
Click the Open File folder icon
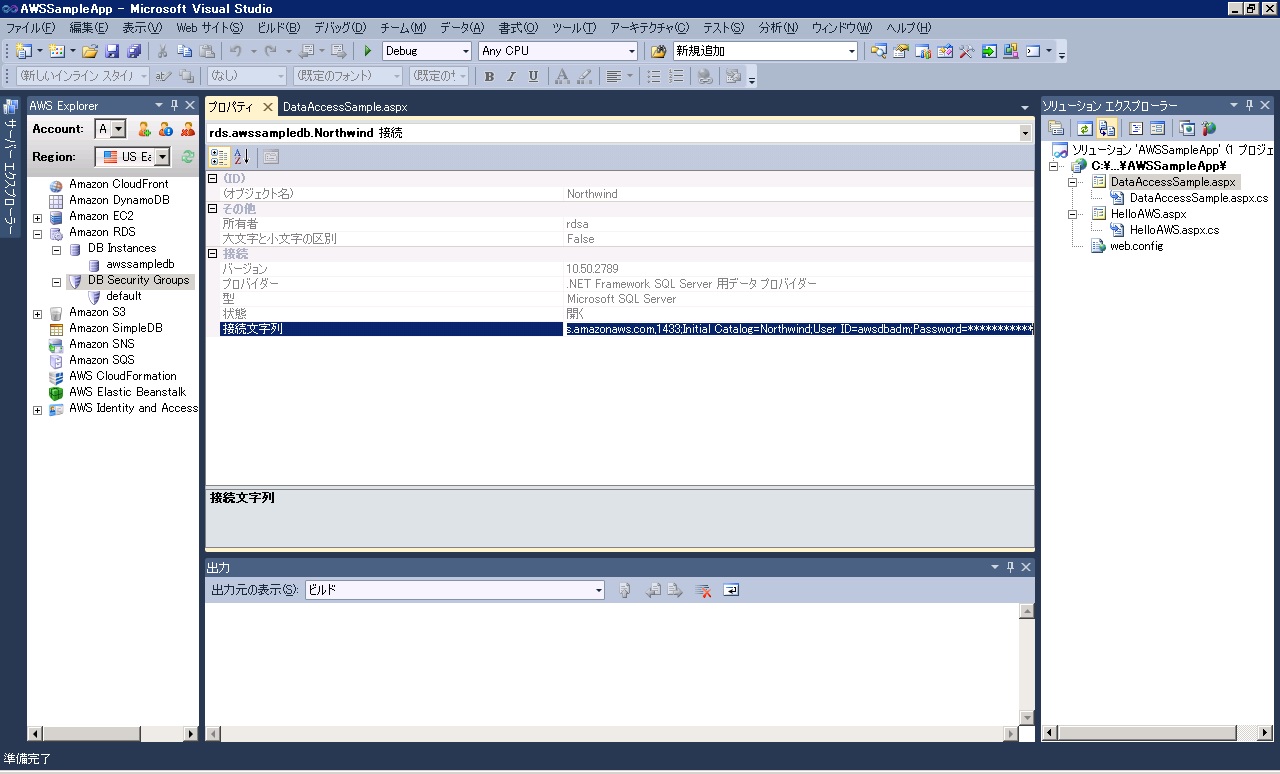pos(90,51)
